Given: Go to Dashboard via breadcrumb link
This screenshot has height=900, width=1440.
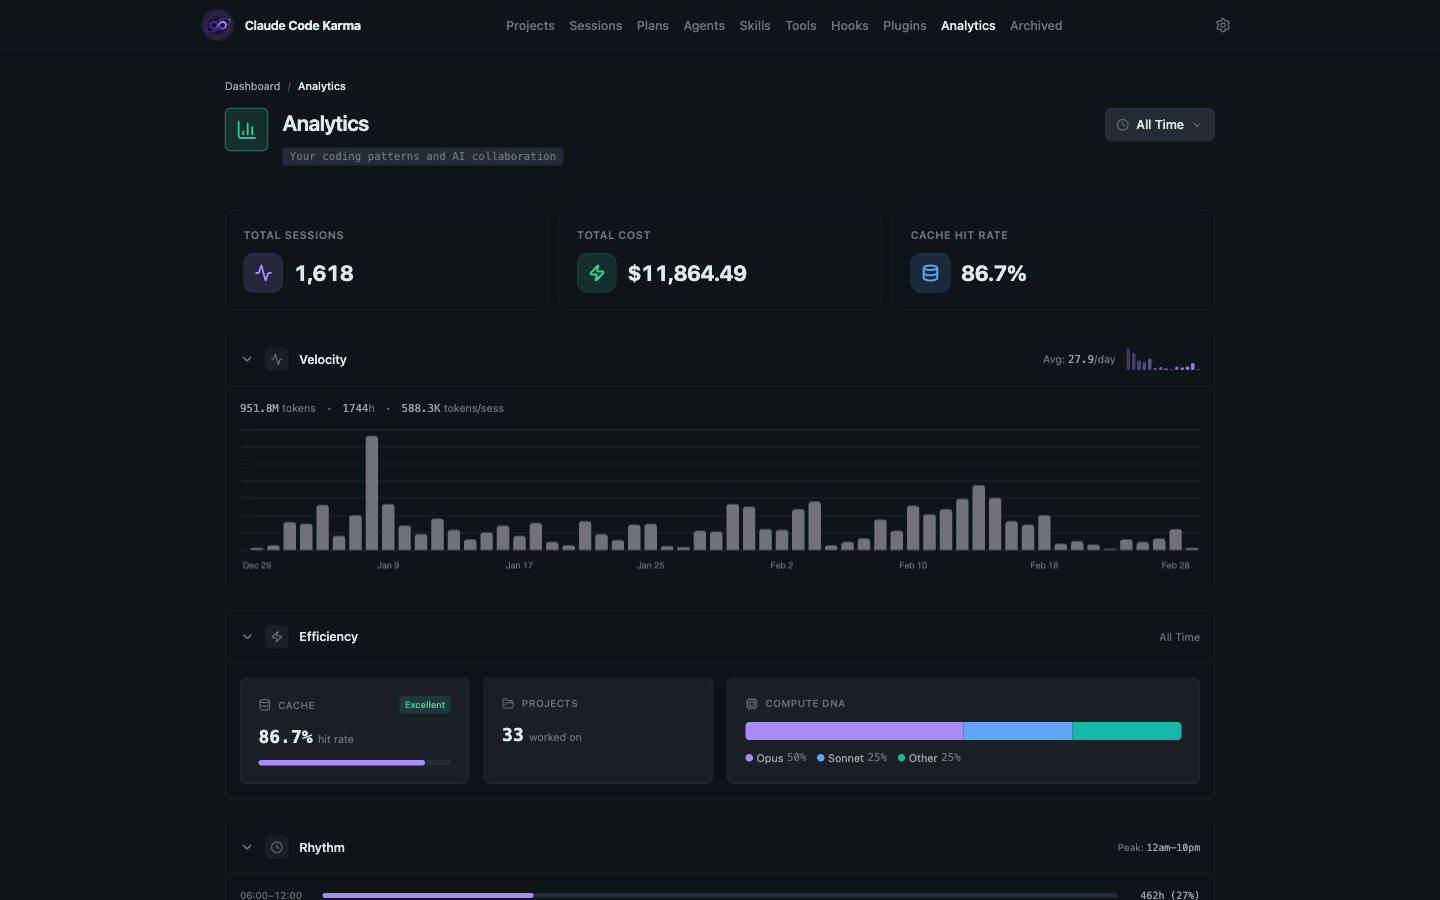Looking at the screenshot, I should click(x=252, y=86).
